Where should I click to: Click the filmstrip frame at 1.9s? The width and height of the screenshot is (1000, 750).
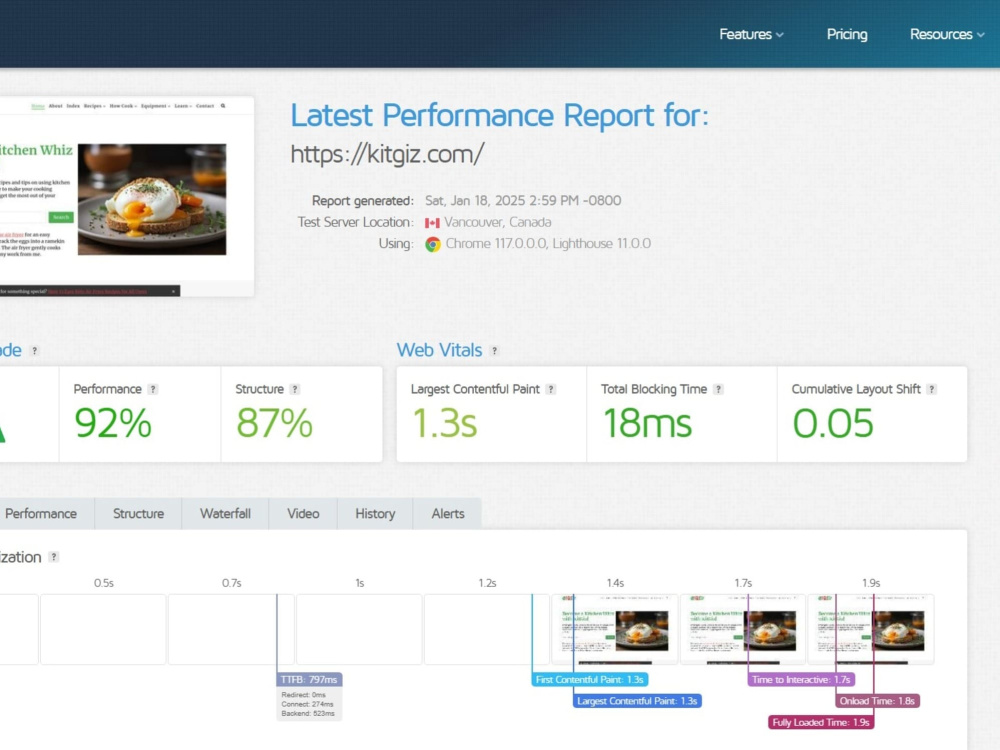pyautogui.click(x=871, y=629)
